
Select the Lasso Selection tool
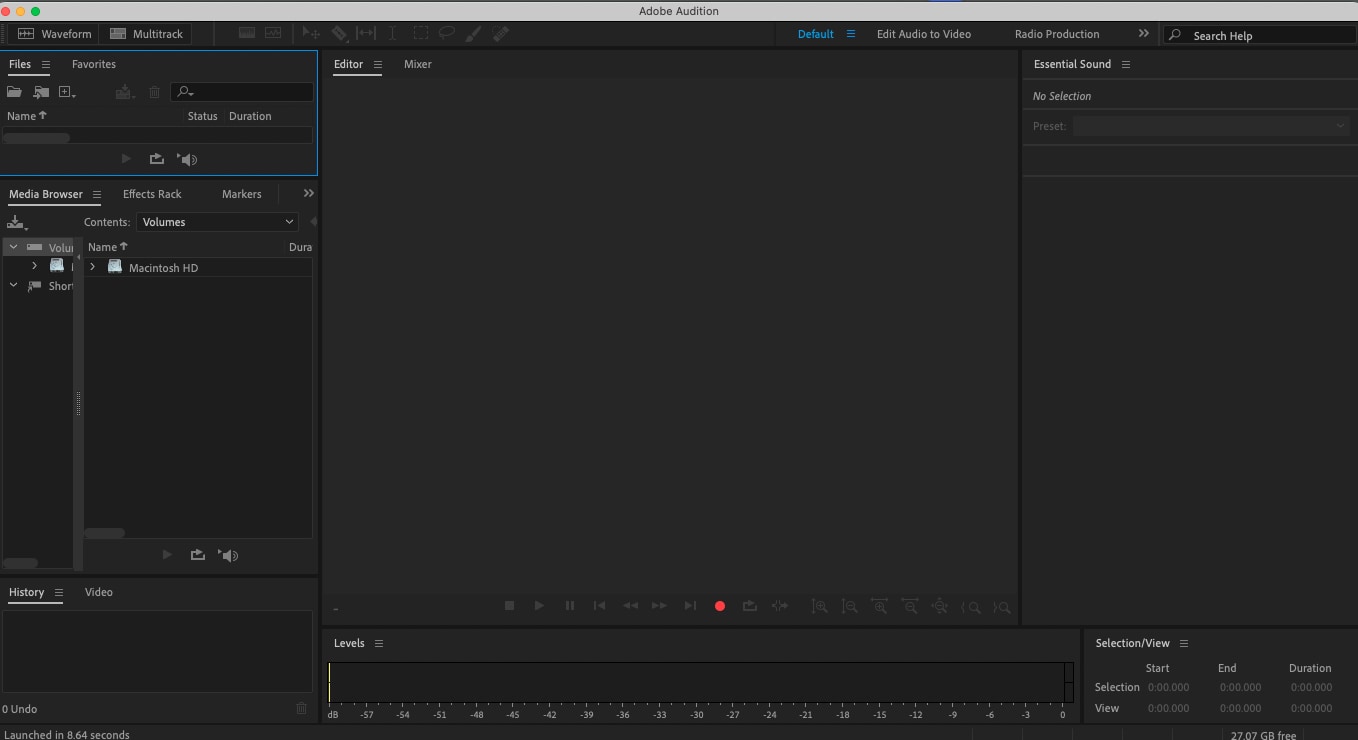447,34
